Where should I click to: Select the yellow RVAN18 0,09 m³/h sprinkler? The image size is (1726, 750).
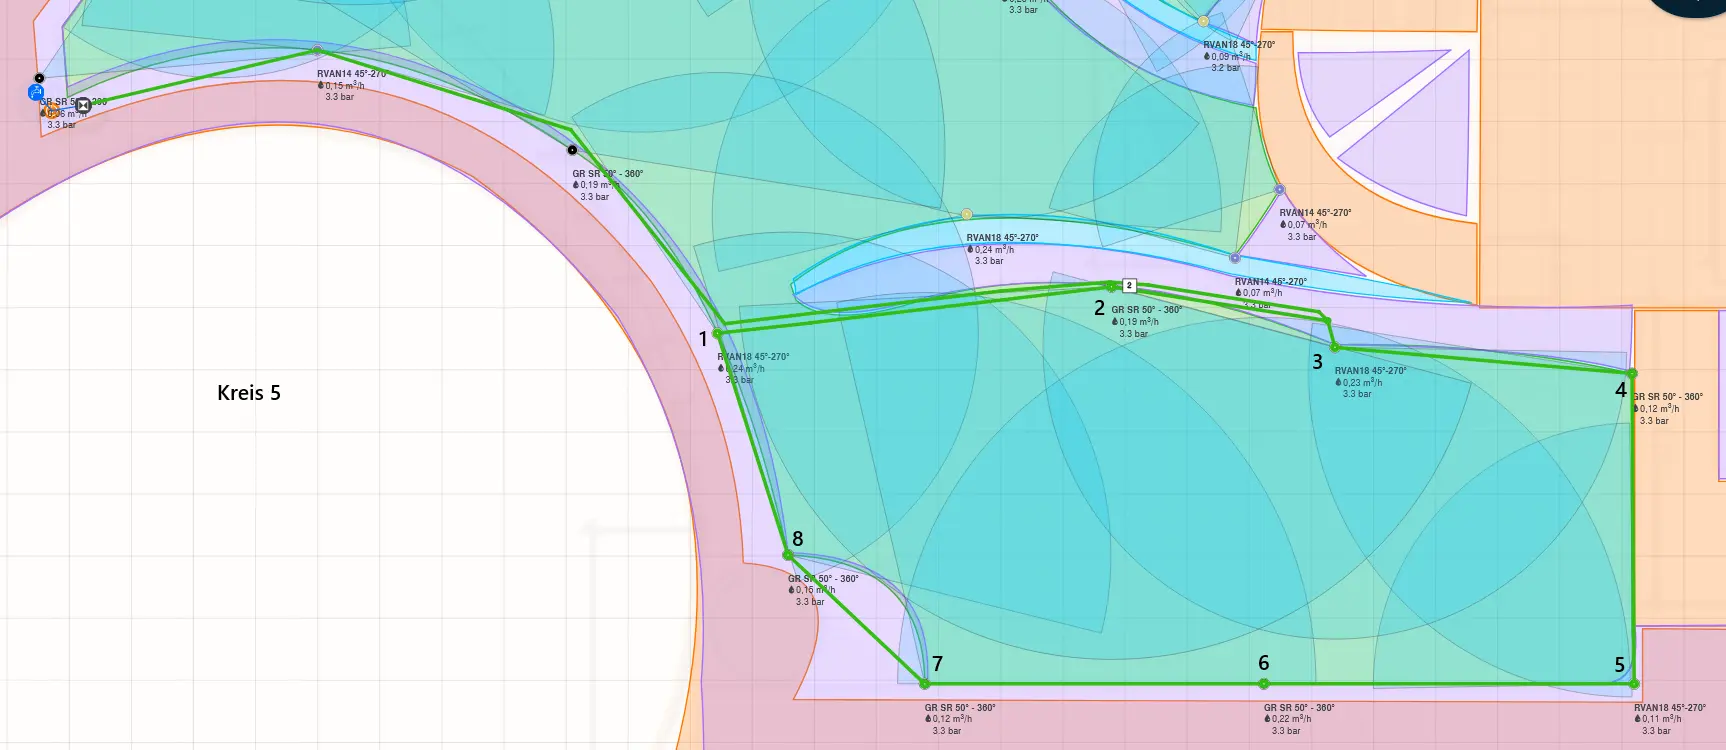click(x=1203, y=21)
